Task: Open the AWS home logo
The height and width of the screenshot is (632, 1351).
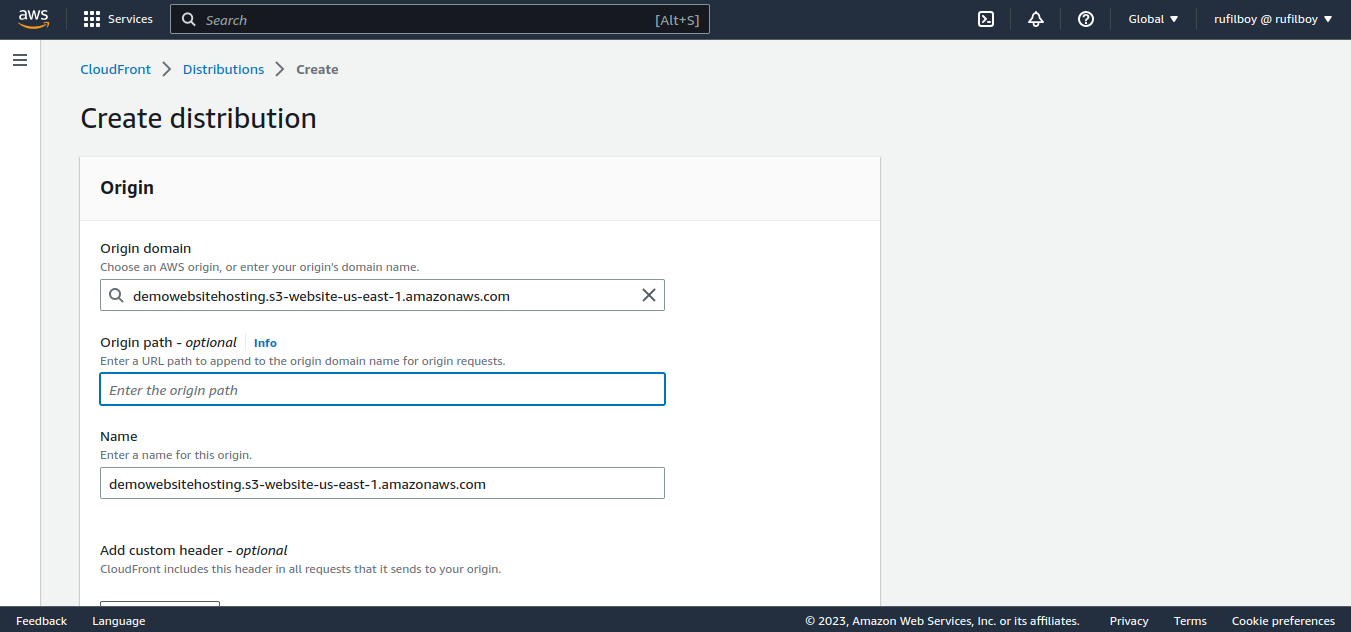Action: (33, 19)
